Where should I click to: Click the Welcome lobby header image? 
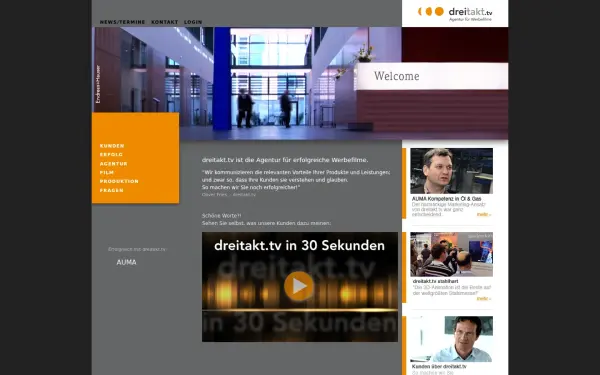tap(300, 83)
